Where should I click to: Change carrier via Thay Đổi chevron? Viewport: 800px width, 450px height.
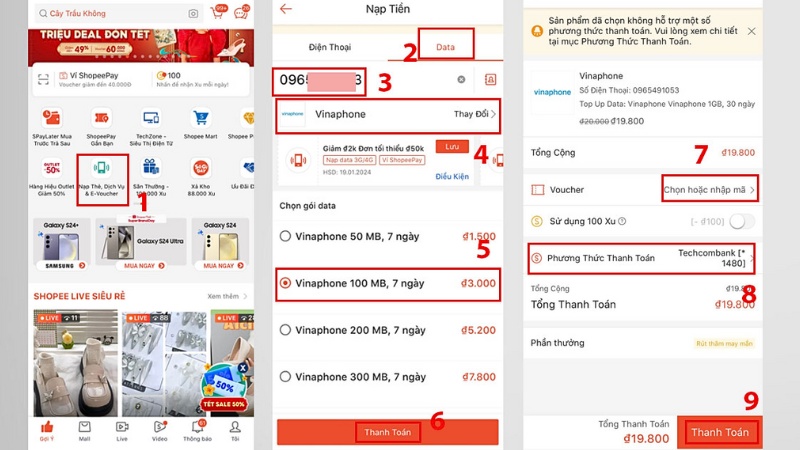point(475,114)
